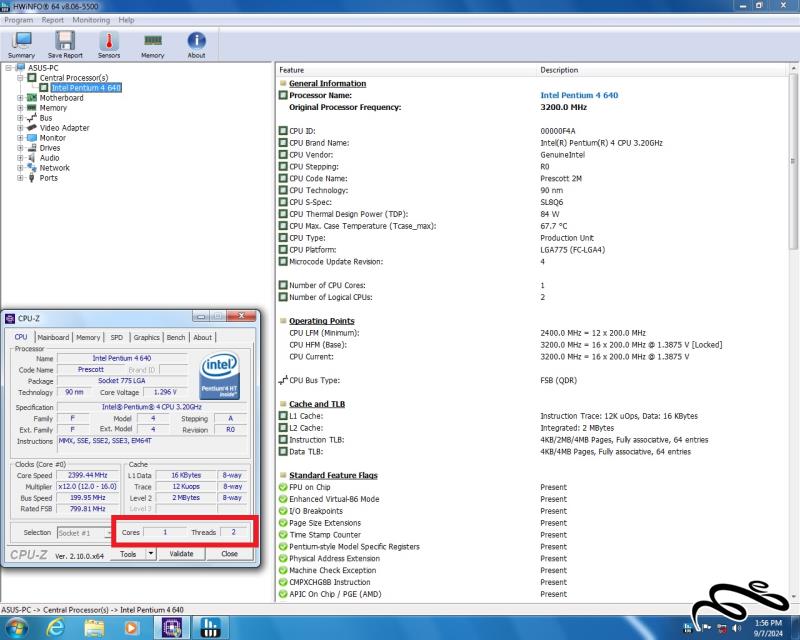
Task: Open the Summary view from HWiNFO toolbar
Action: coord(21,45)
